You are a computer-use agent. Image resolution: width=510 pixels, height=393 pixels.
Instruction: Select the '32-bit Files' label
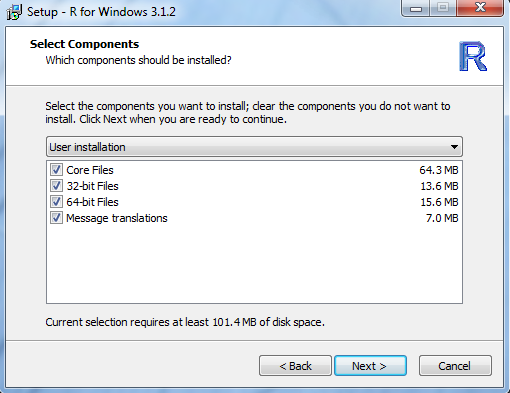(x=93, y=186)
